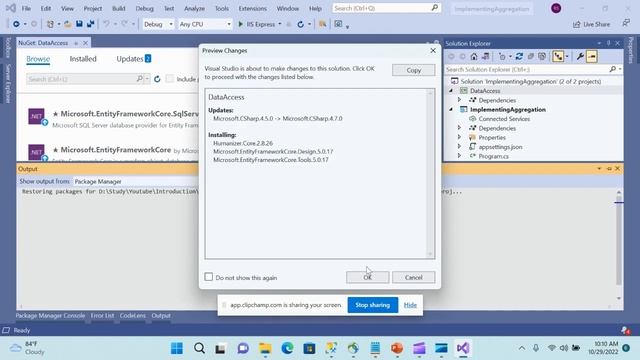Open the Windows Start menu
The width and height of the screenshot is (640, 360).
(x=177, y=348)
